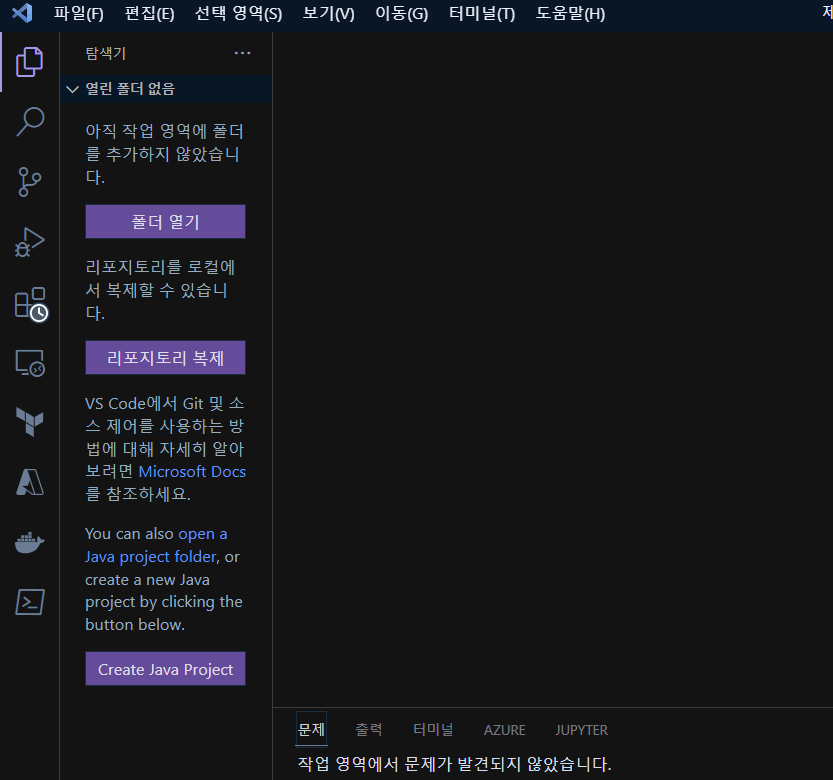Switch to the 문제 panel tab
Screen dimensions: 833x780
(311, 730)
